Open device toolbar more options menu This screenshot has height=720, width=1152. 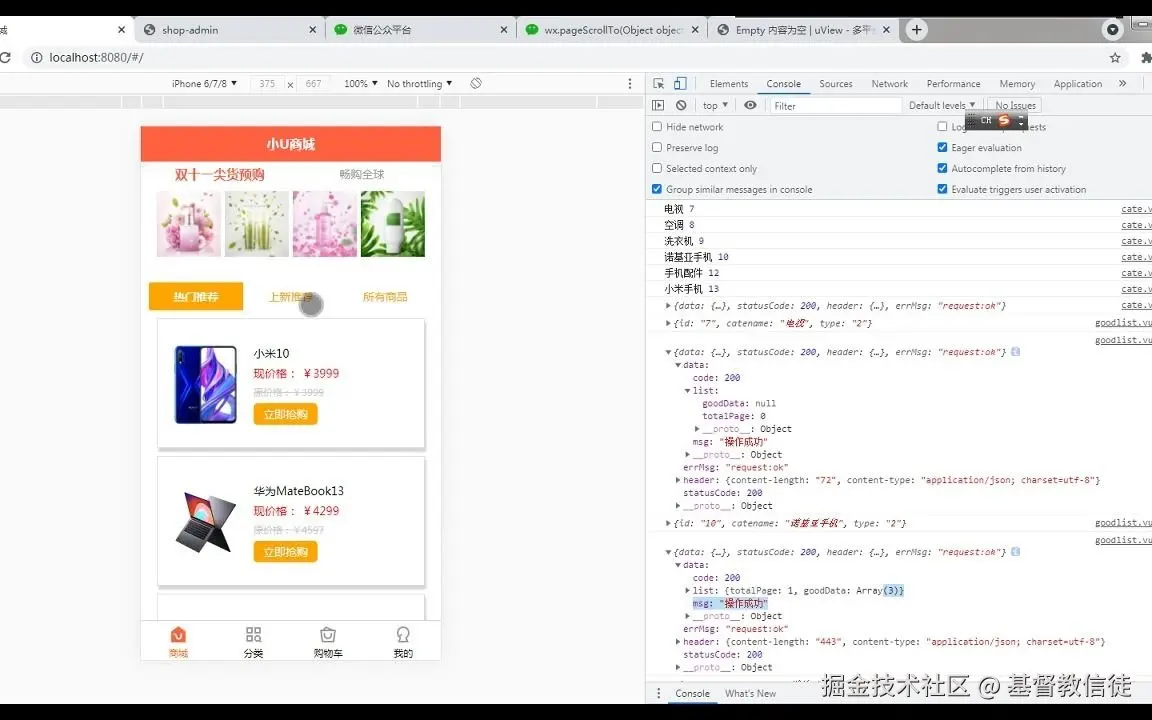[630, 84]
